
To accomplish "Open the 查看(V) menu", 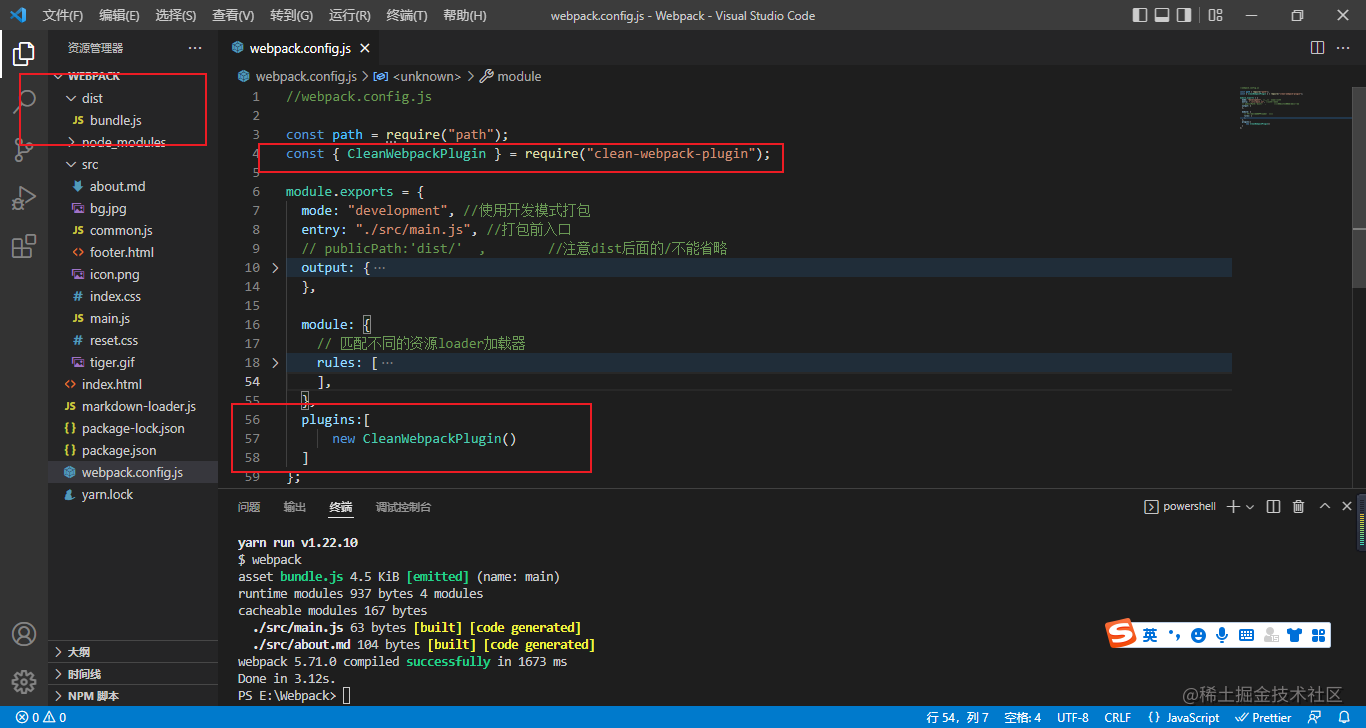I will click(x=233, y=16).
